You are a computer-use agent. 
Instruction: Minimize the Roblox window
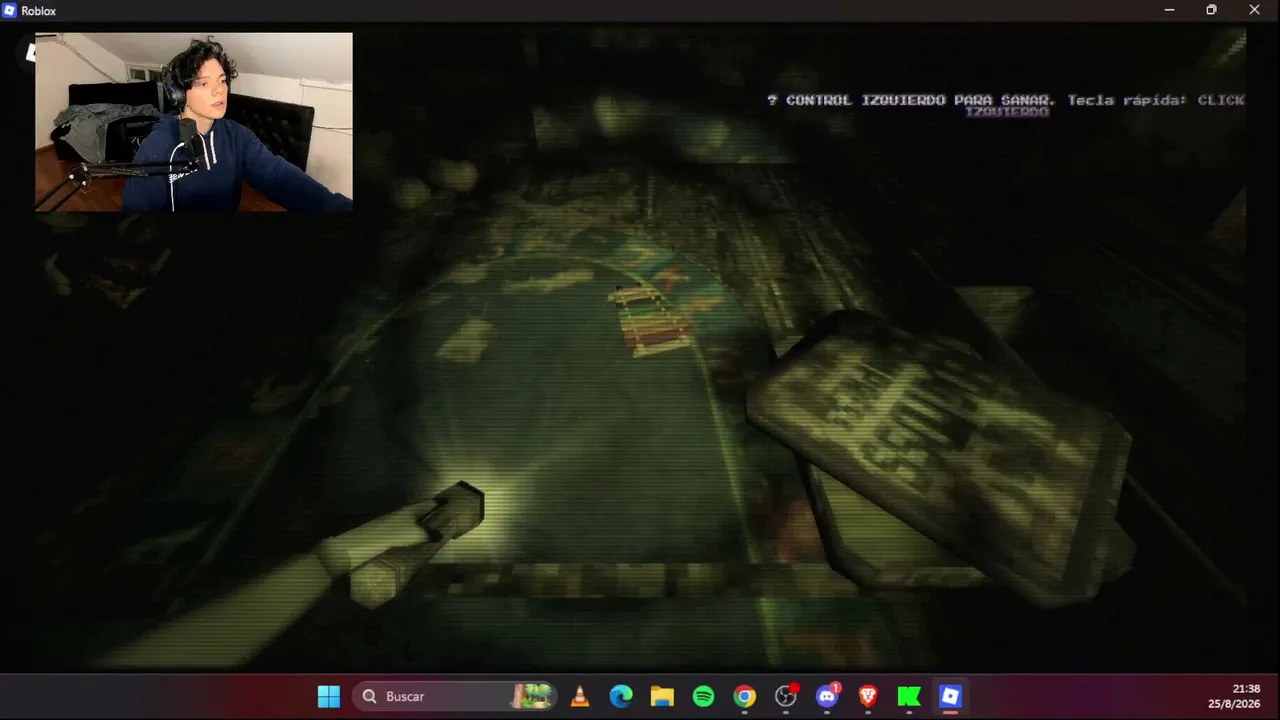(x=1169, y=10)
